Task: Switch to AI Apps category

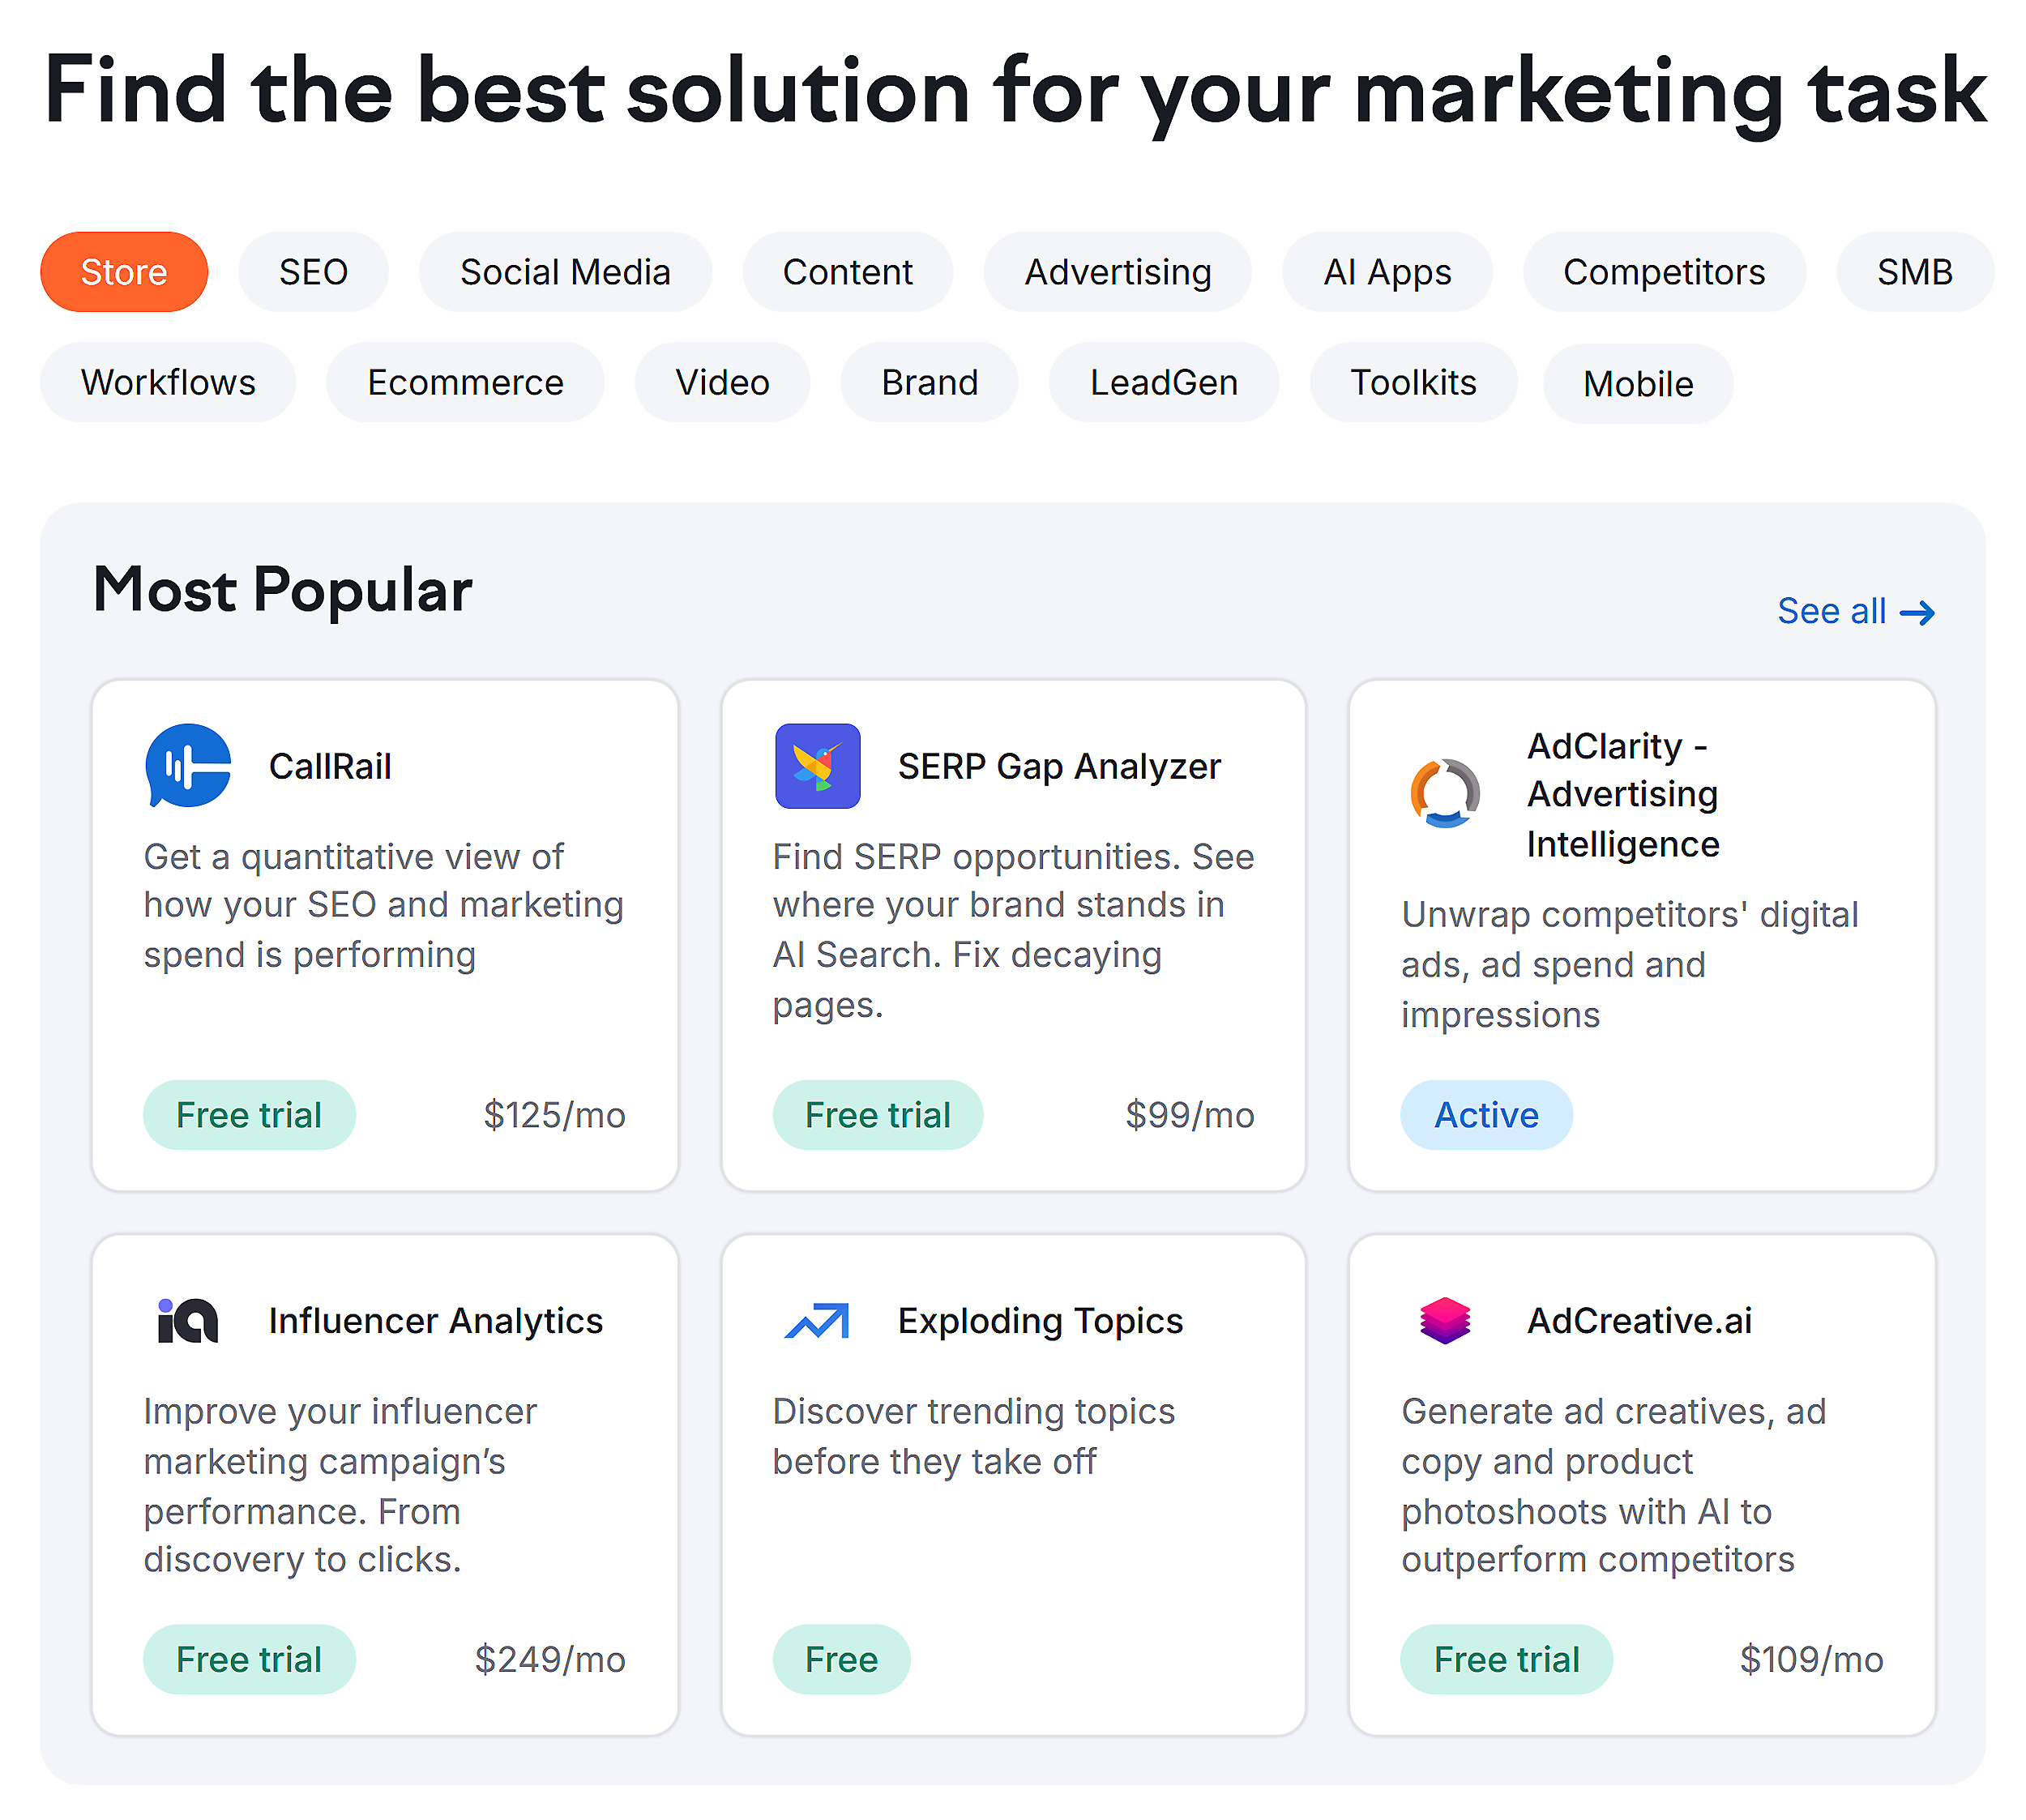Action: (x=1388, y=271)
